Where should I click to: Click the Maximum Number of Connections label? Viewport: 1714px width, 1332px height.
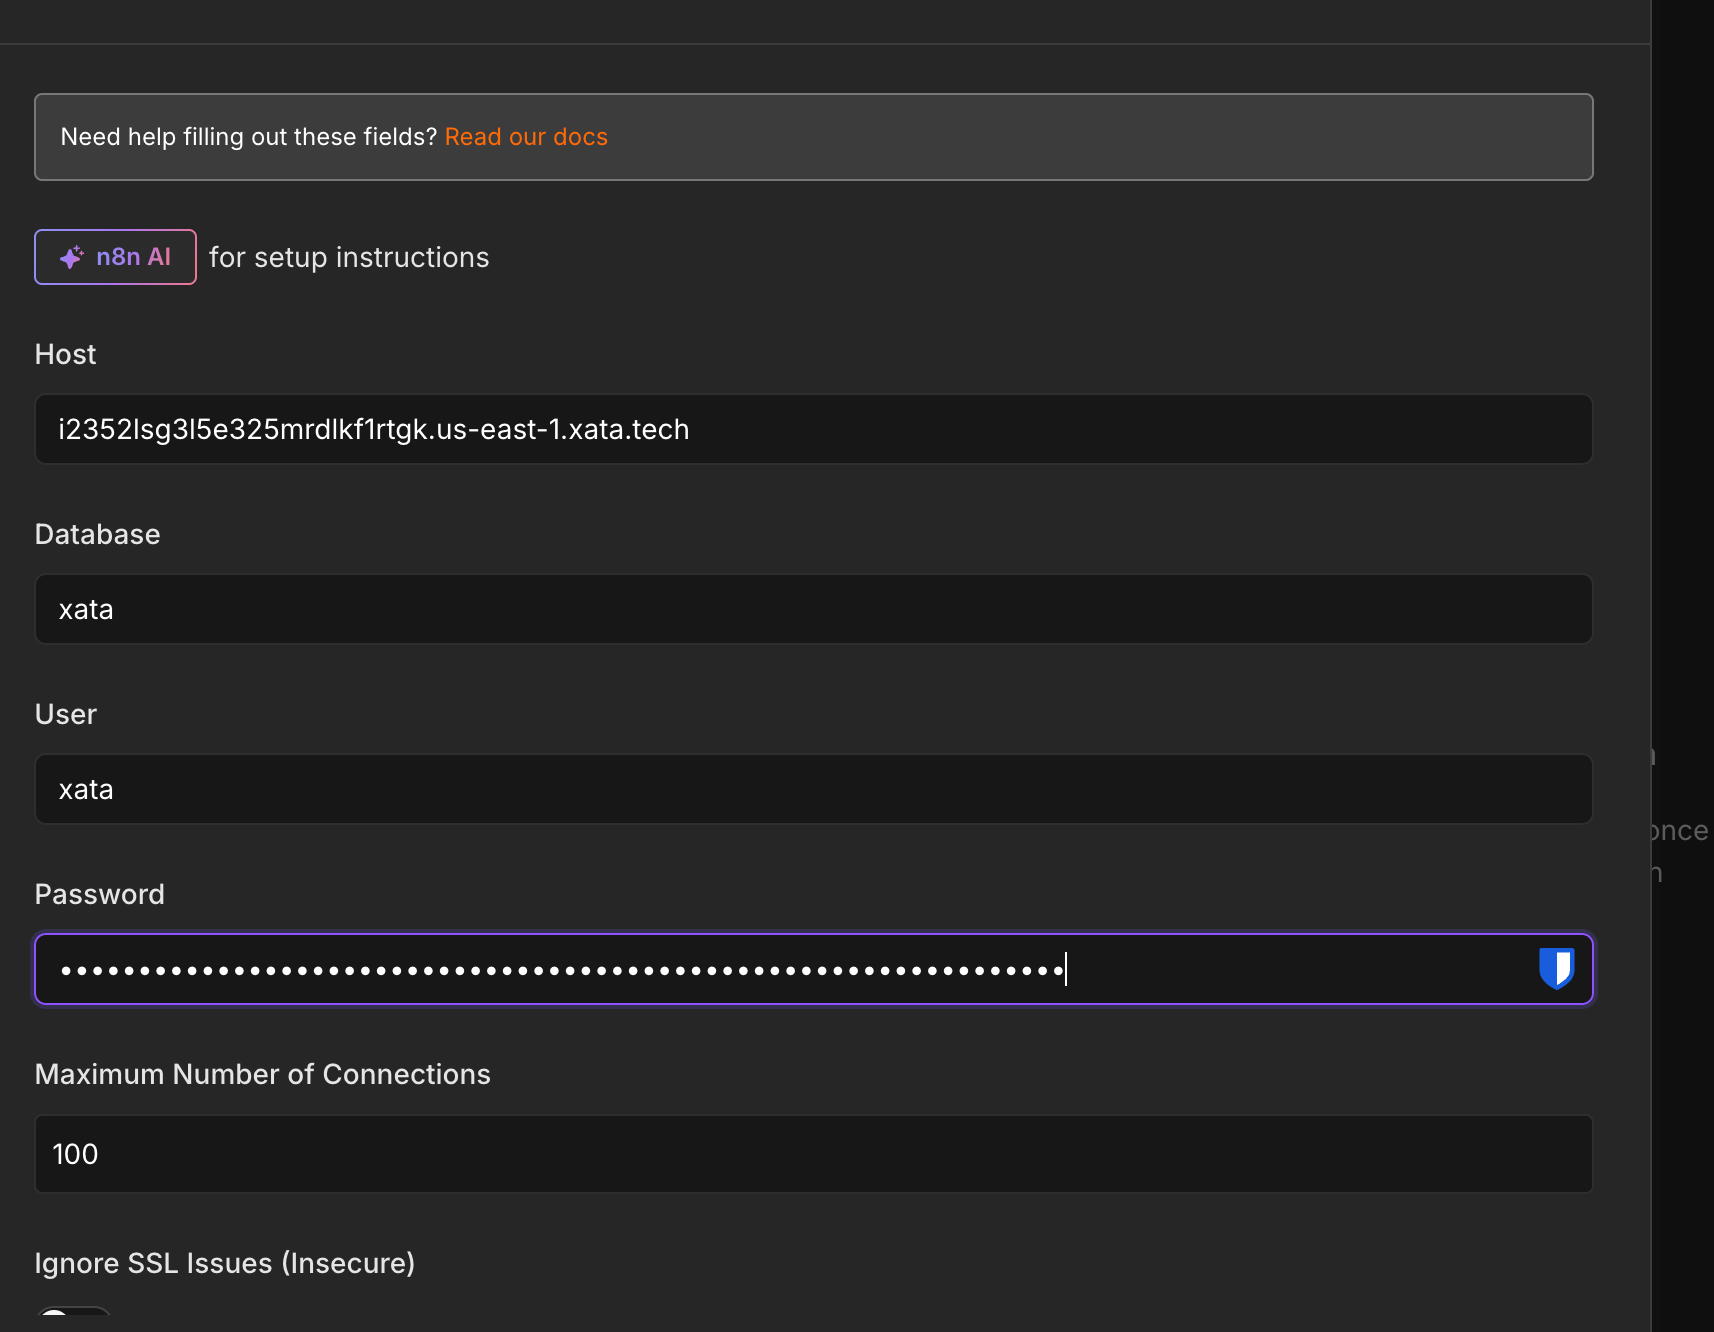pos(263,1074)
